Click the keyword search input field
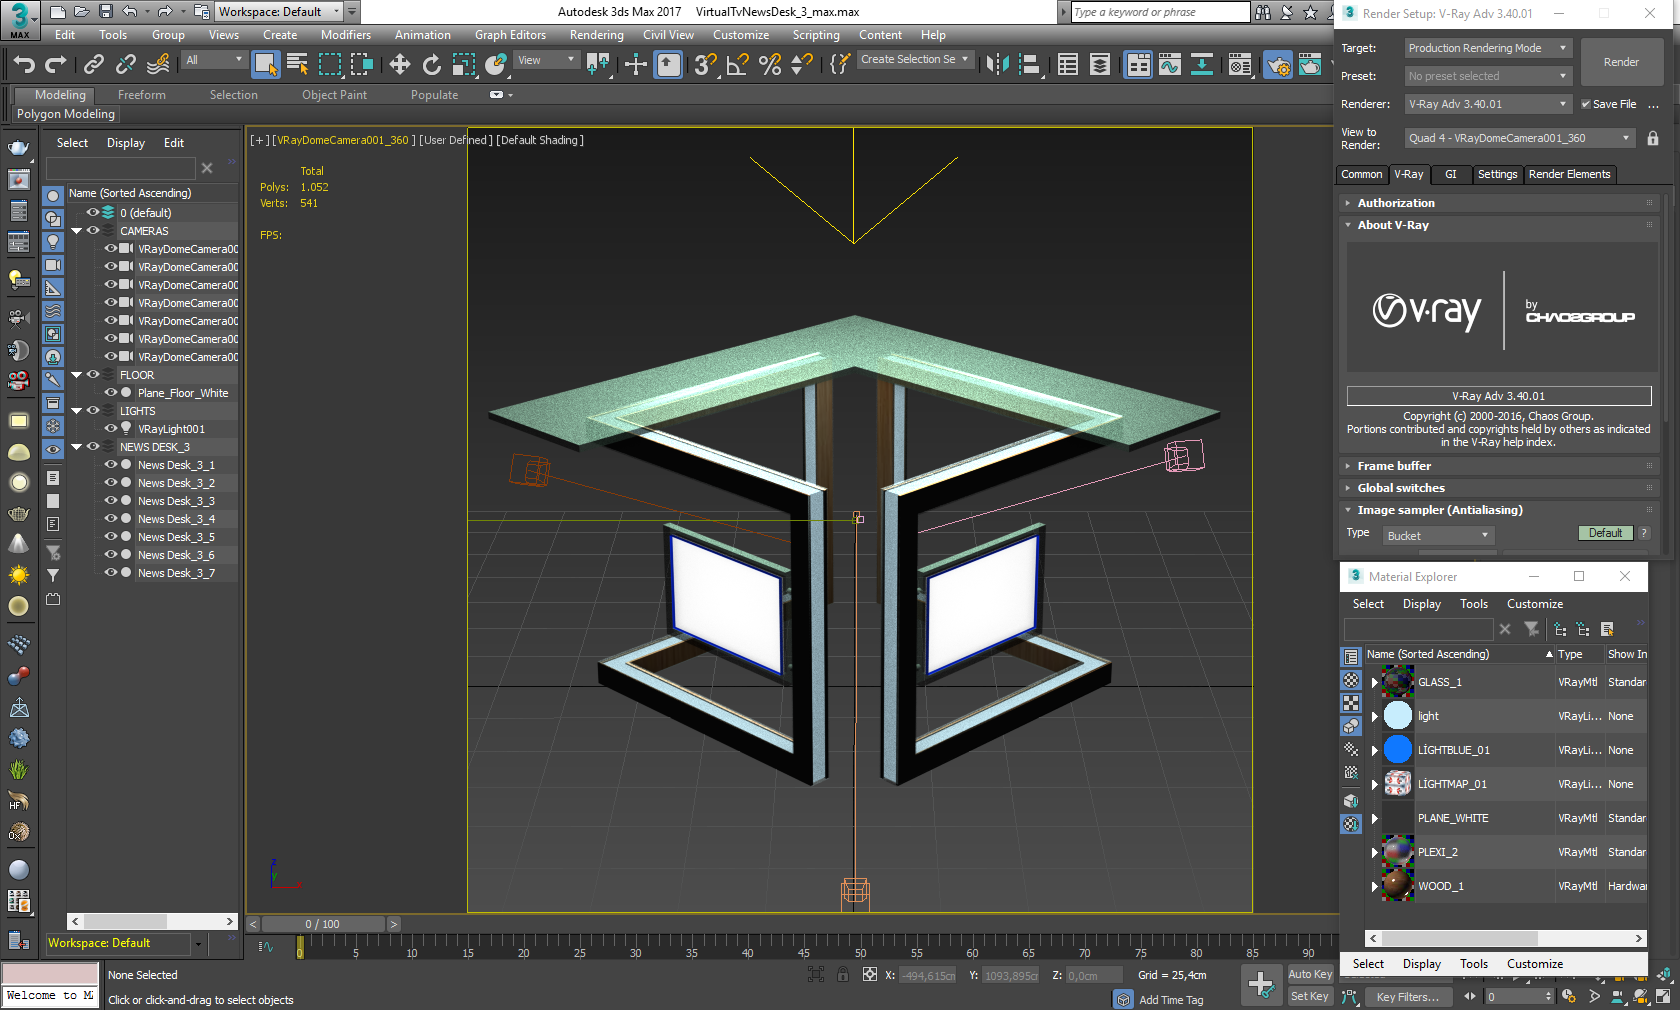This screenshot has height=1010, width=1680. (1159, 12)
